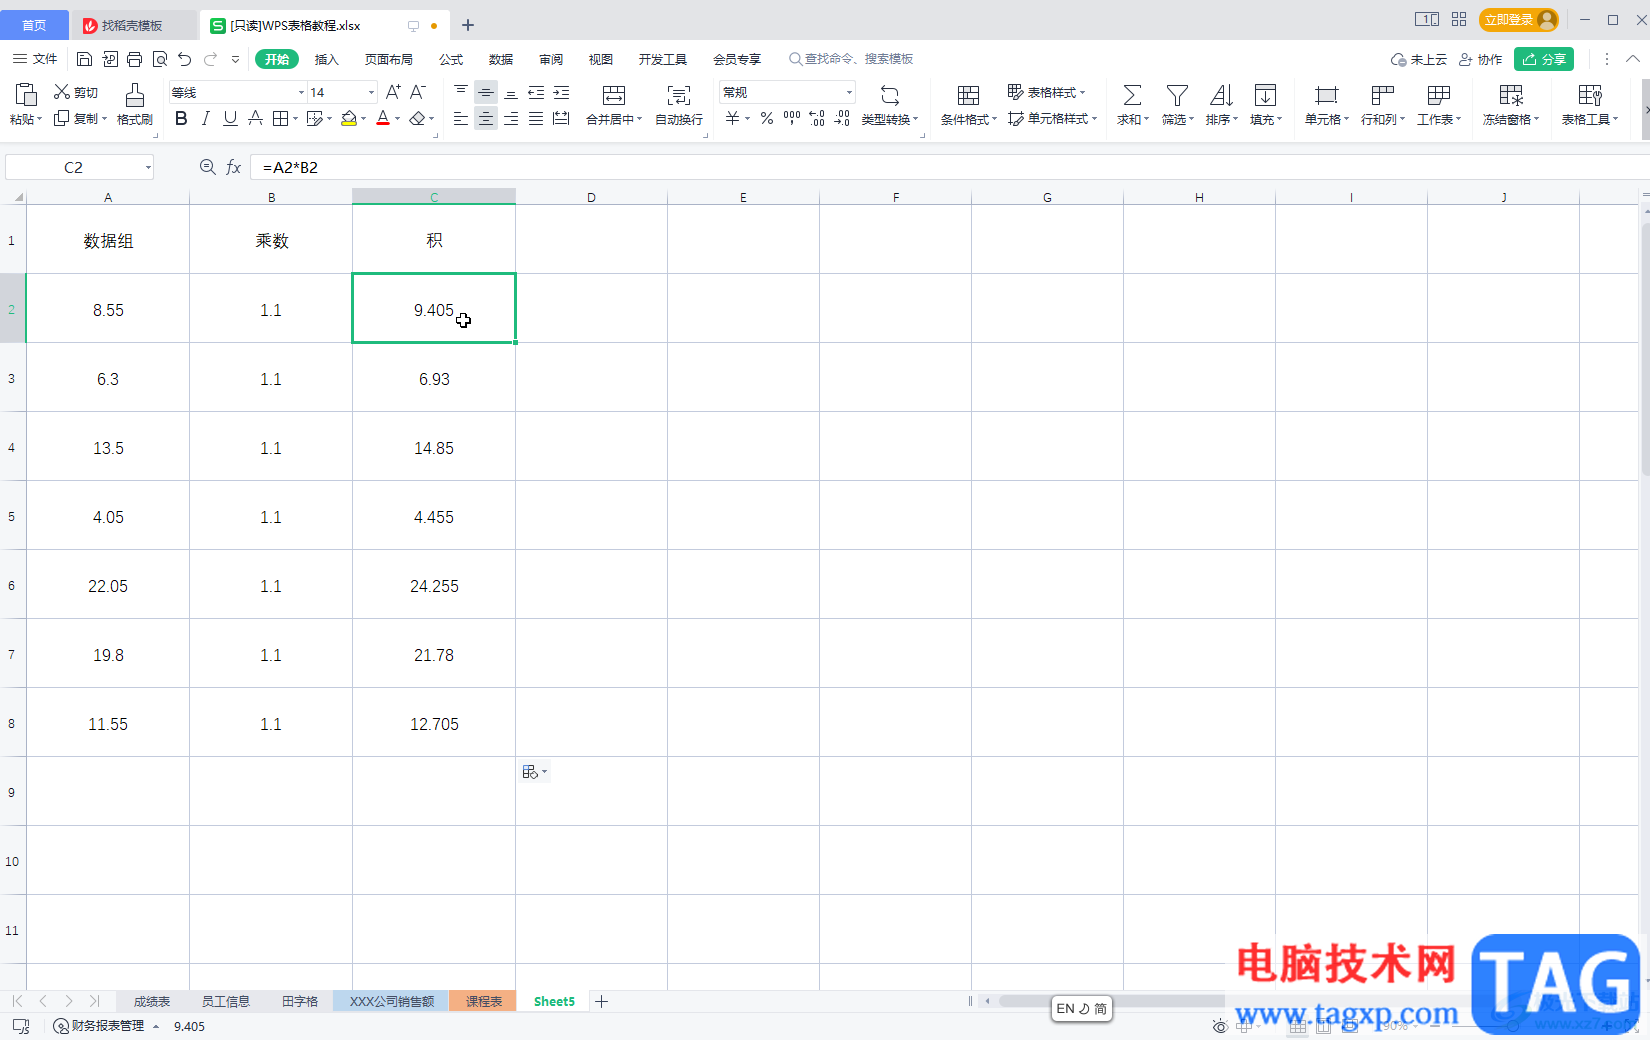Image resolution: width=1650 pixels, height=1040 pixels.
Task: Cut selection with scissors 剪切
Action: pos(76,92)
